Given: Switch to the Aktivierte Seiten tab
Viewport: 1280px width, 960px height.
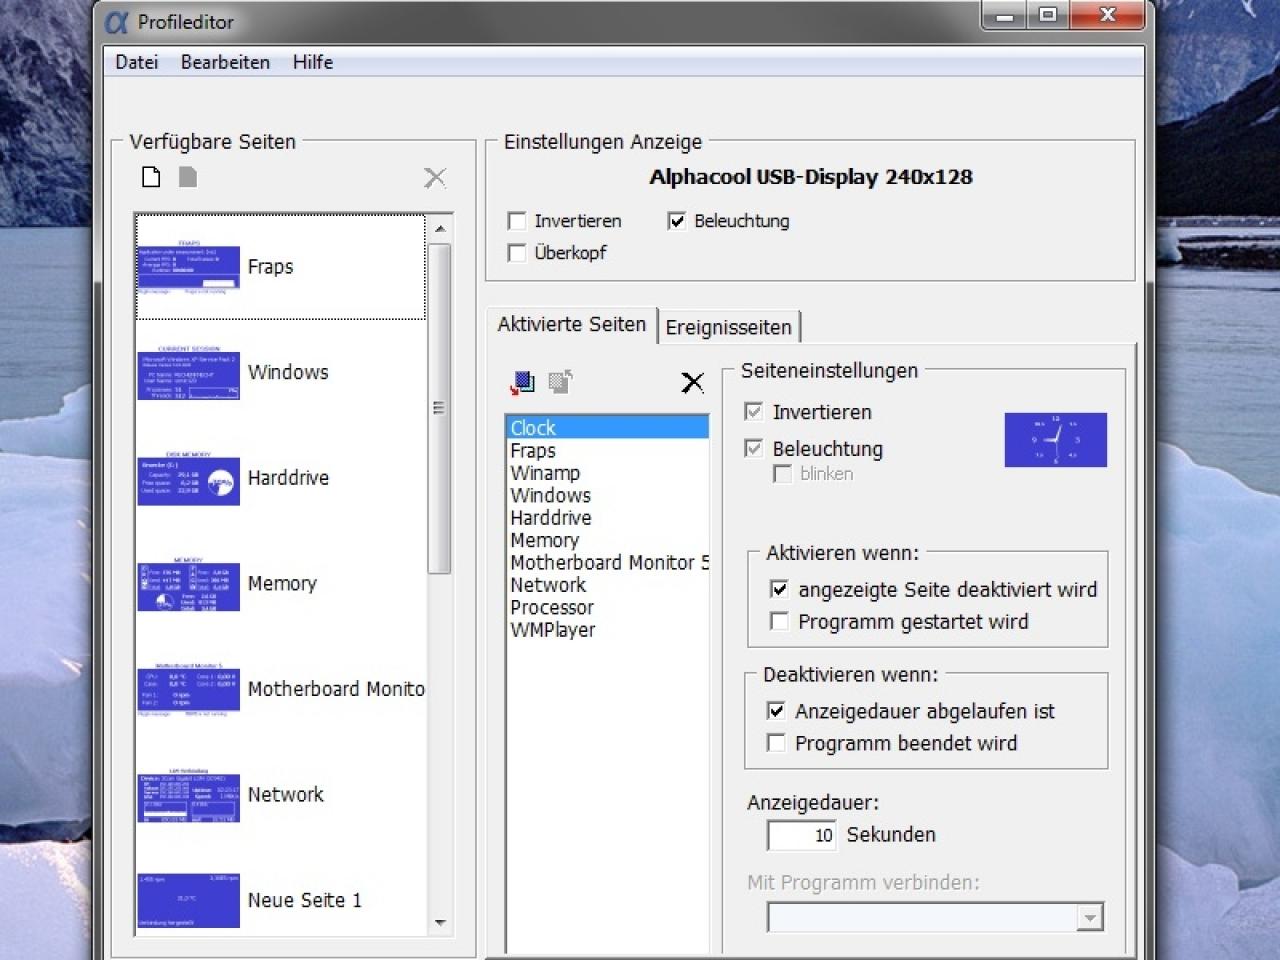Looking at the screenshot, I should click(x=572, y=324).
